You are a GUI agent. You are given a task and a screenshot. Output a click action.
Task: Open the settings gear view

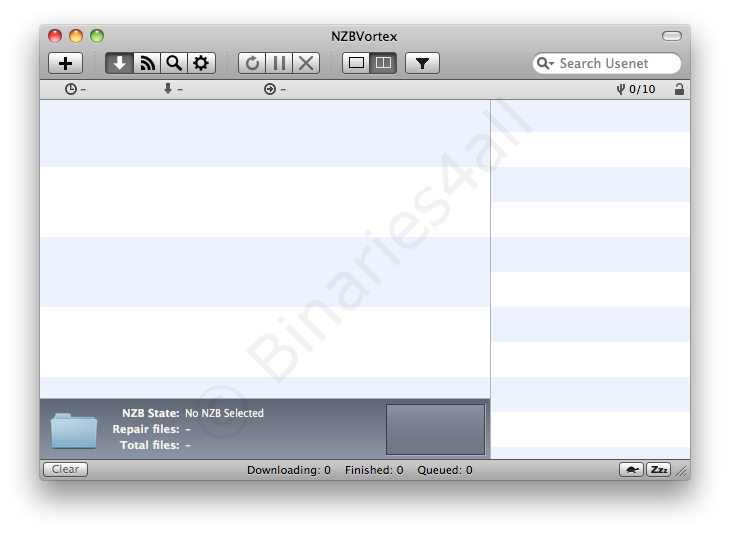201,63
